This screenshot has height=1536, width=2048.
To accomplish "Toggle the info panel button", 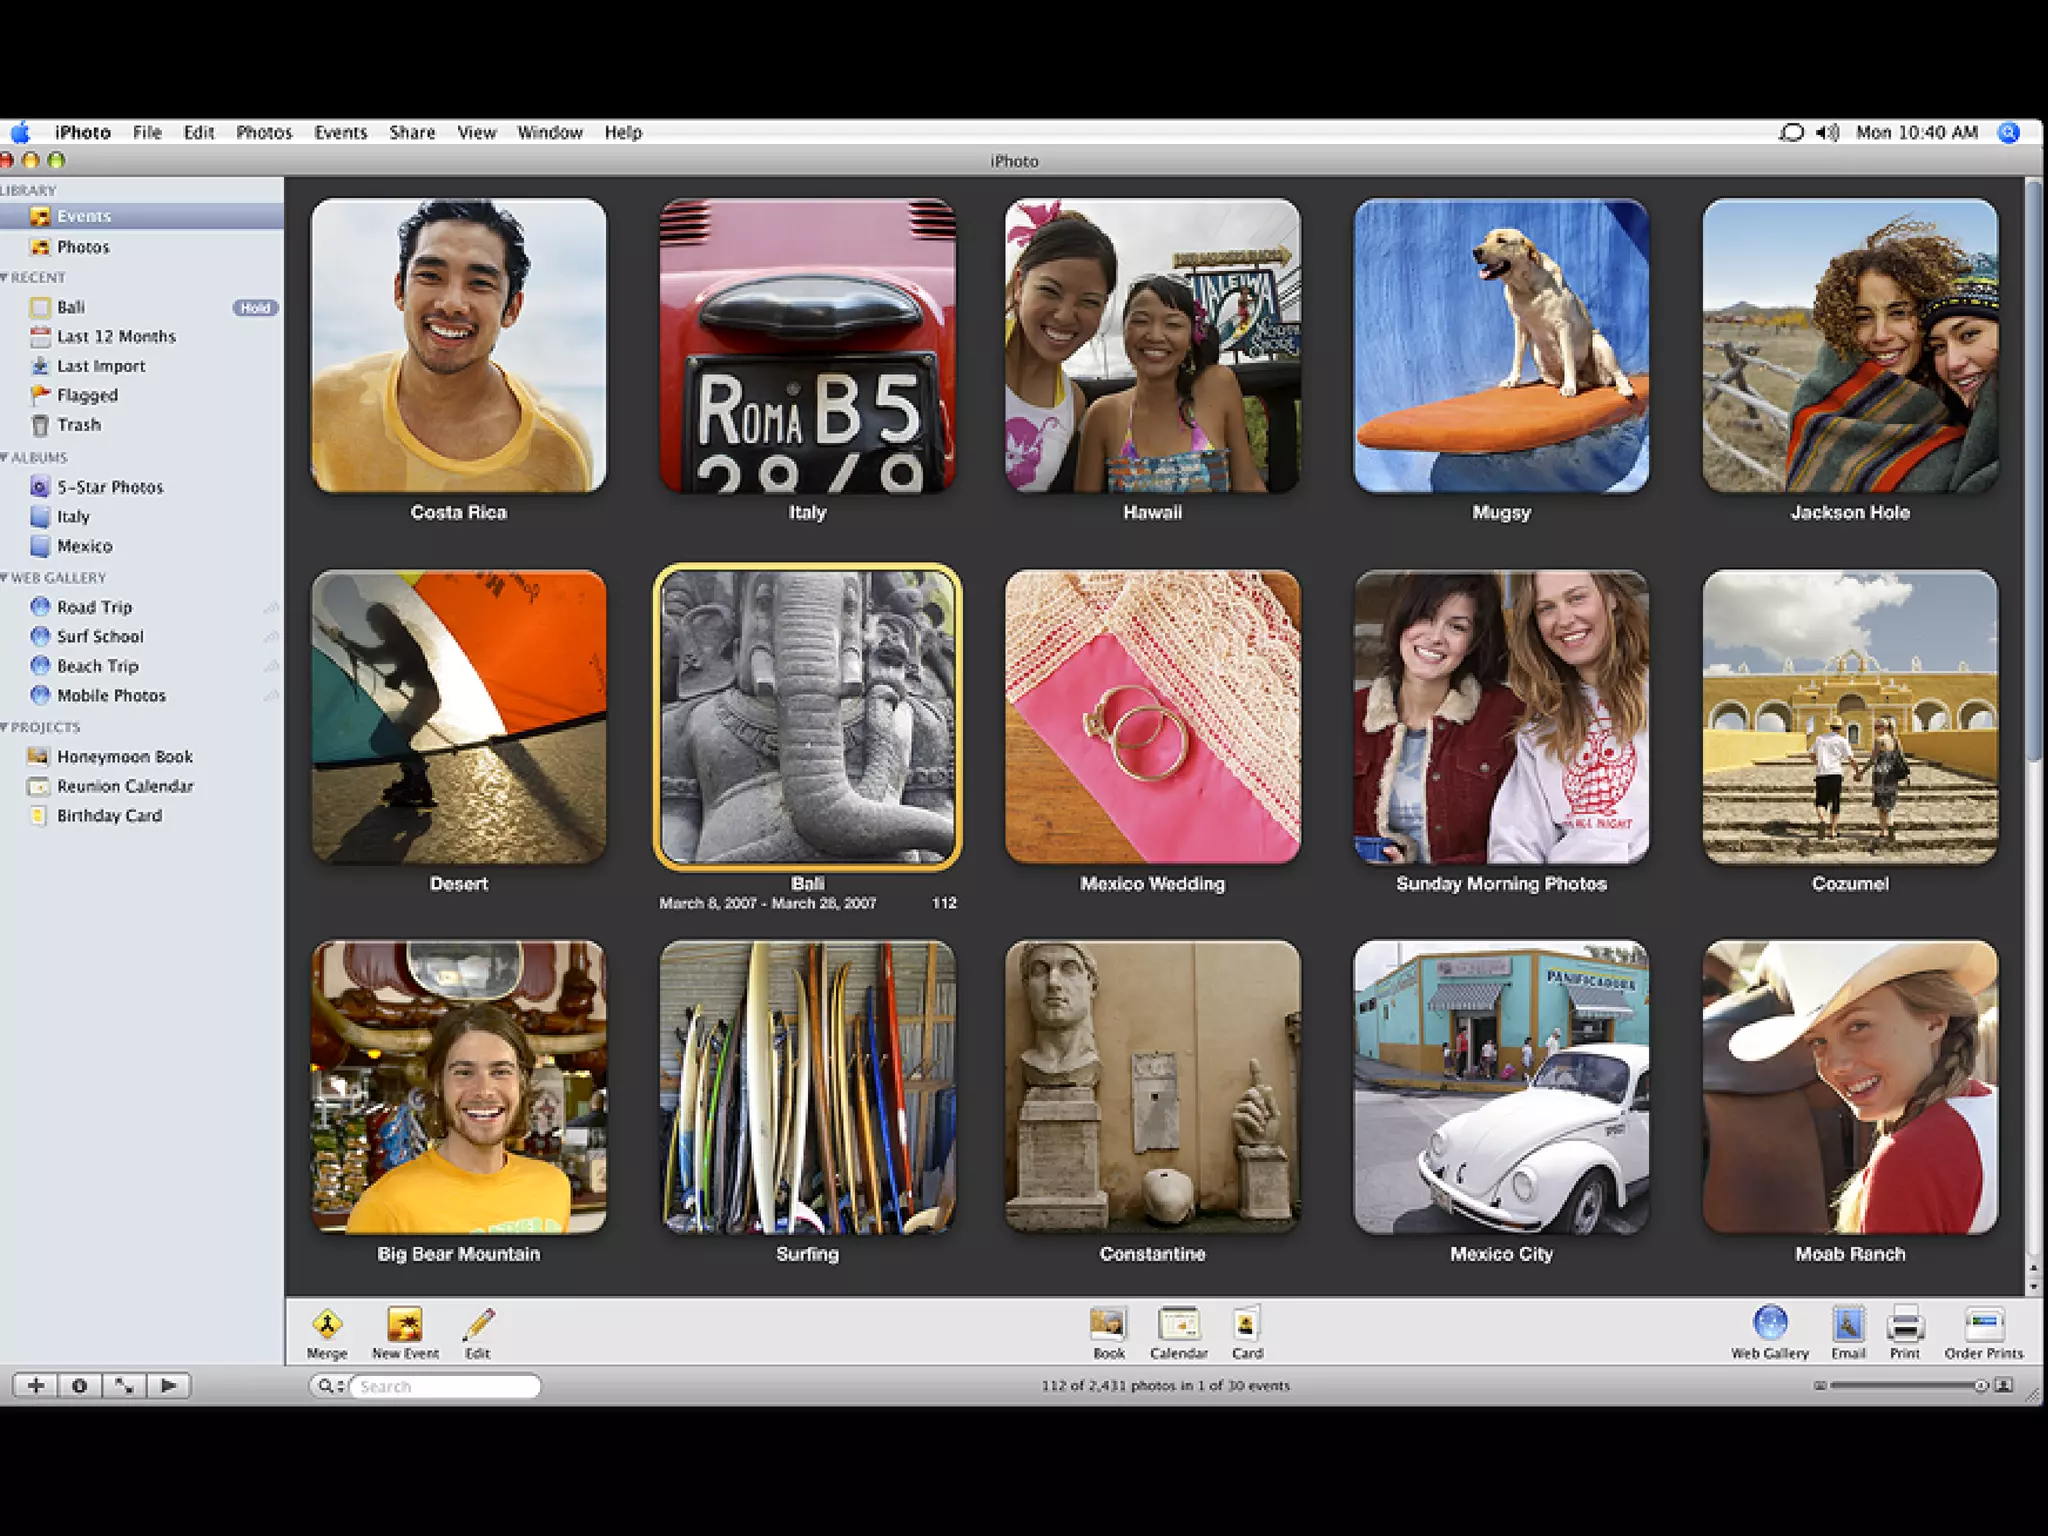I will 79,1386.
